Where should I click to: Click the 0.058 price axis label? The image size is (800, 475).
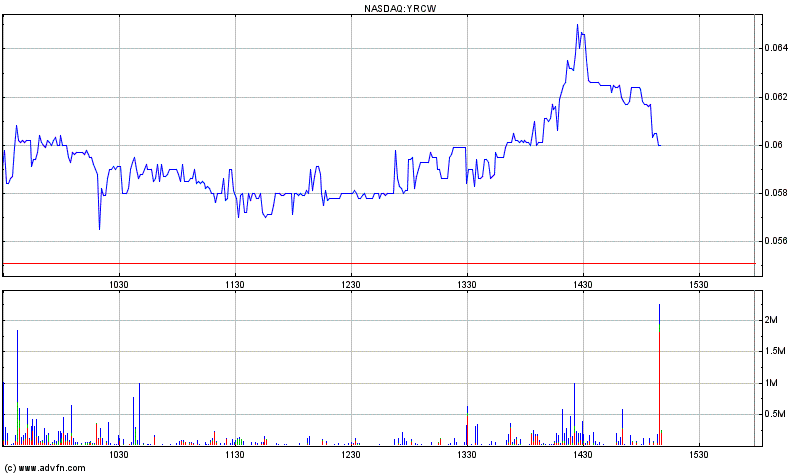tap(776, 193)
